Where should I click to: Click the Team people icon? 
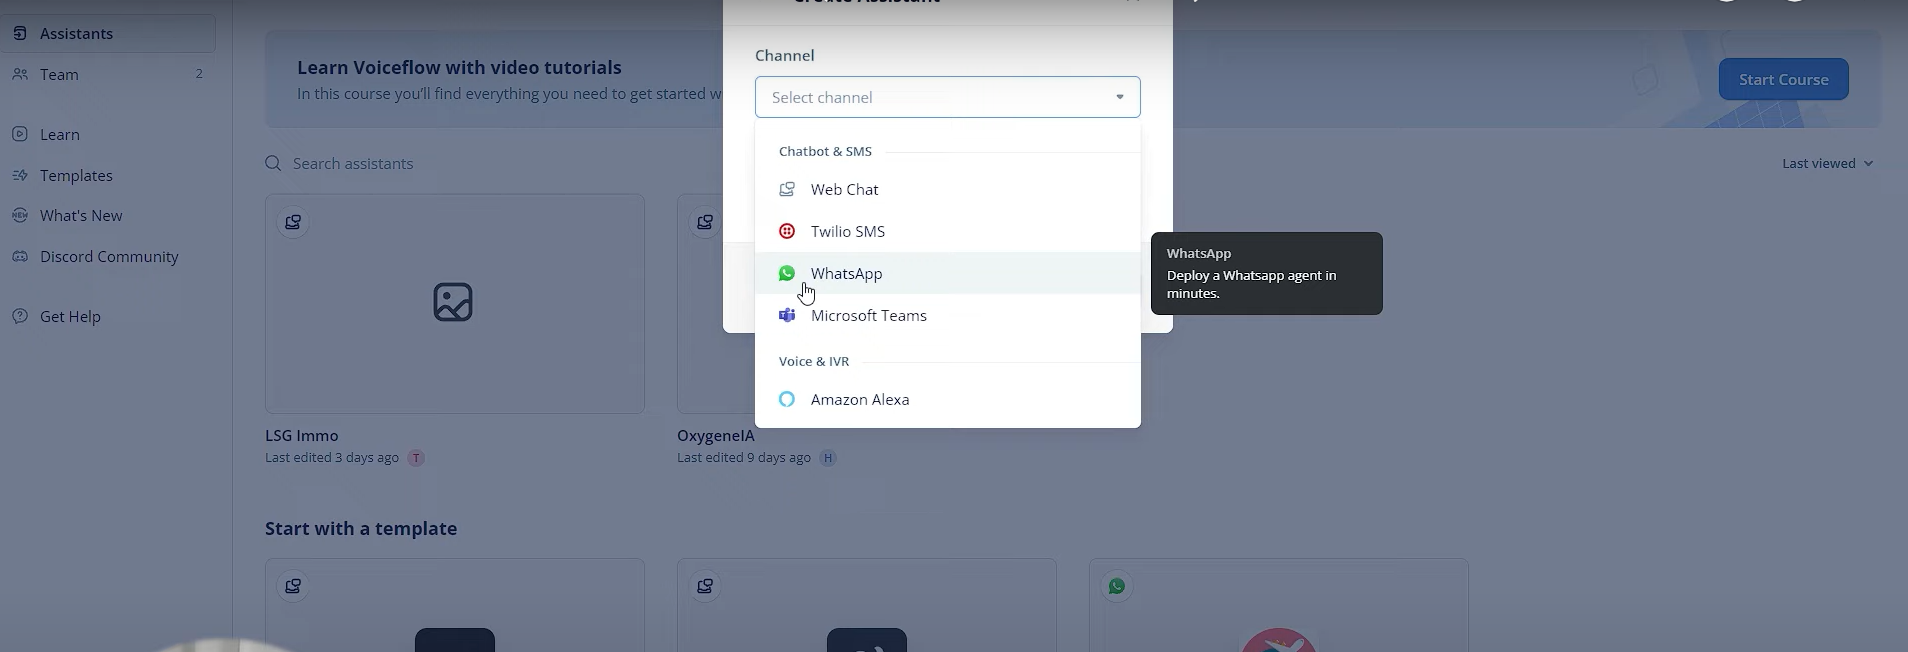point(19,74)
